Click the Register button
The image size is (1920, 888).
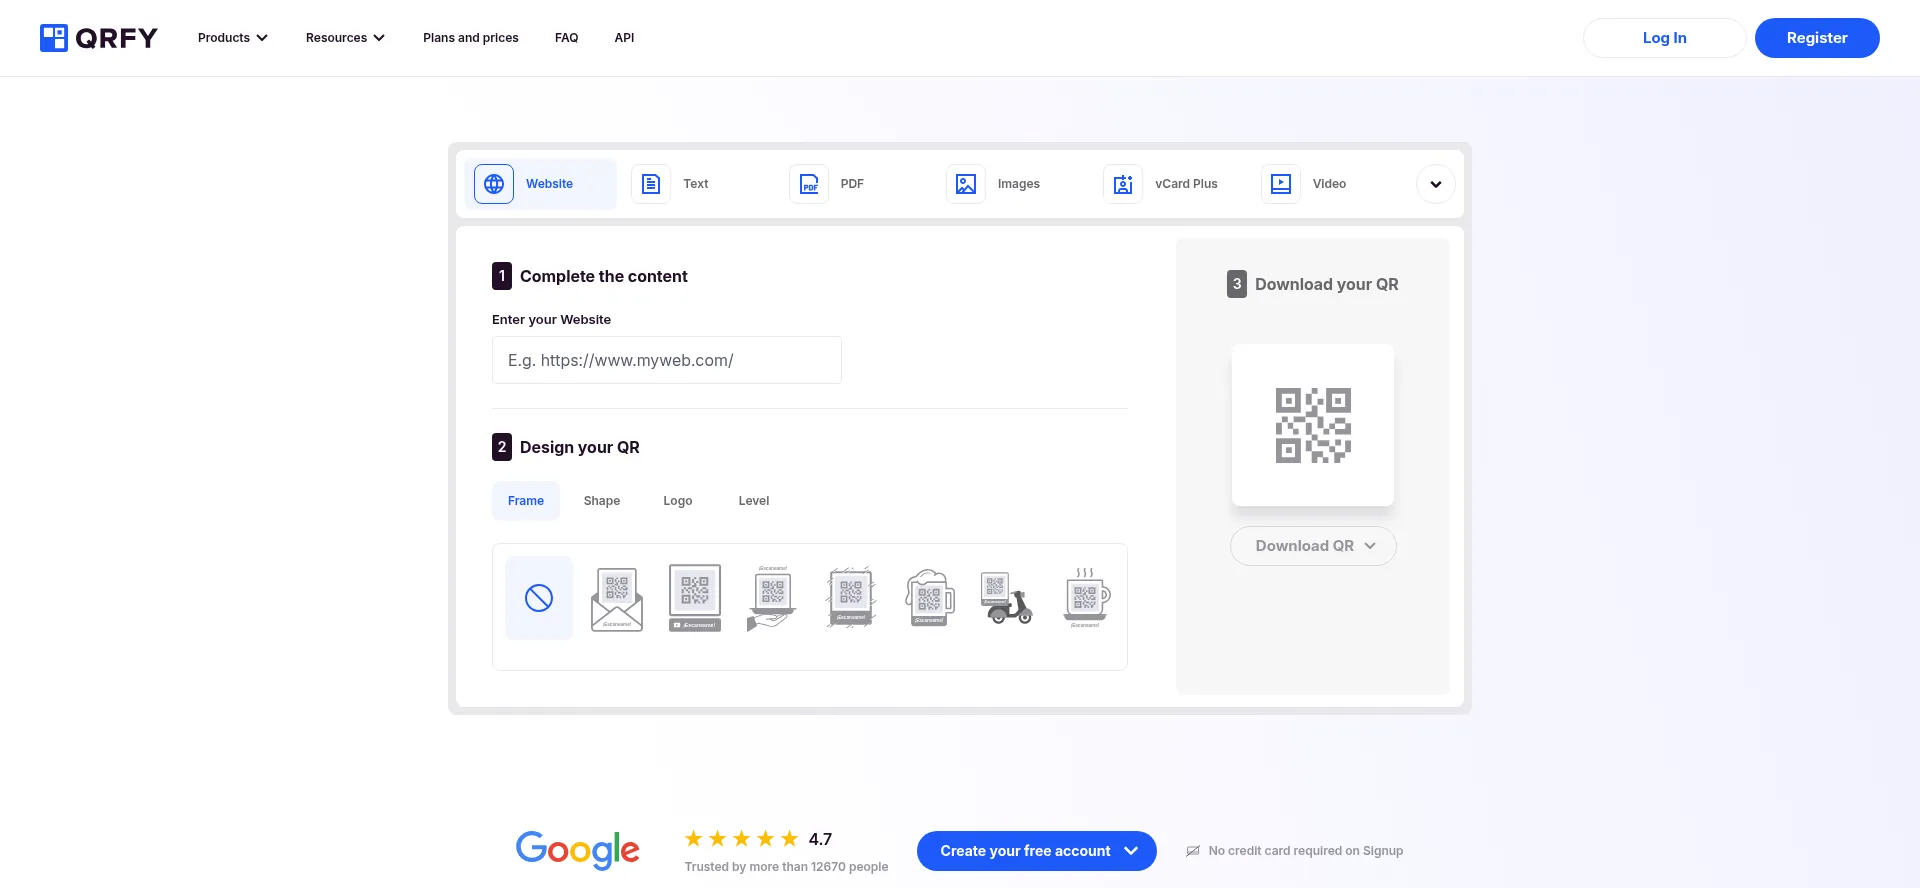click(1817, 38)
